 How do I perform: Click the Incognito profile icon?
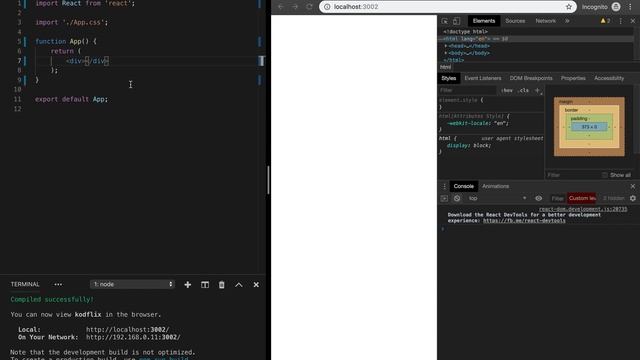(616, 7)
